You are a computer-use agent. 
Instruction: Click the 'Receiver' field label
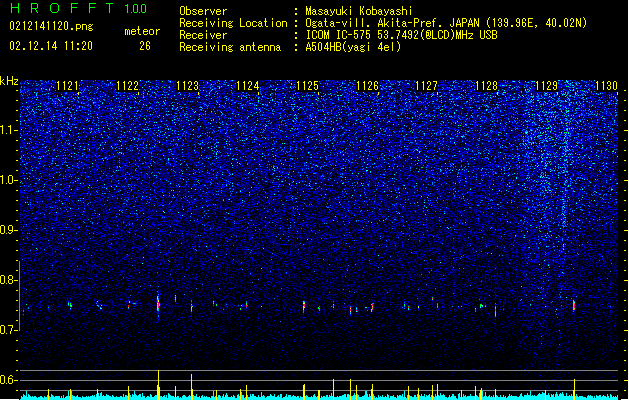coord(203,35)
